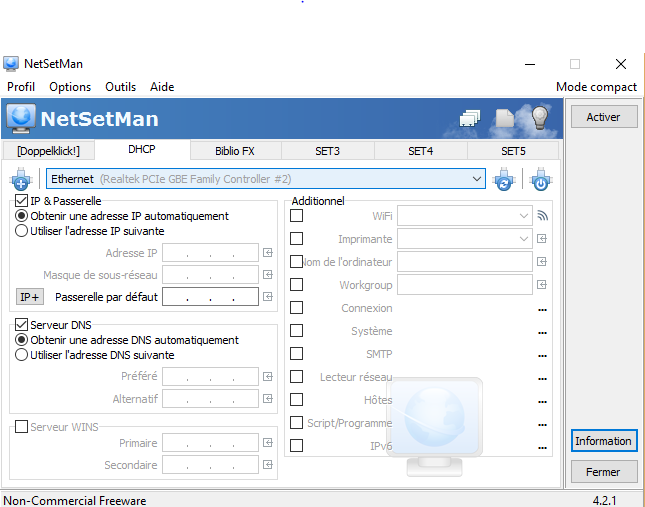Switch to Mode compact
The image size is (645, 507).
tap(596, 87)
